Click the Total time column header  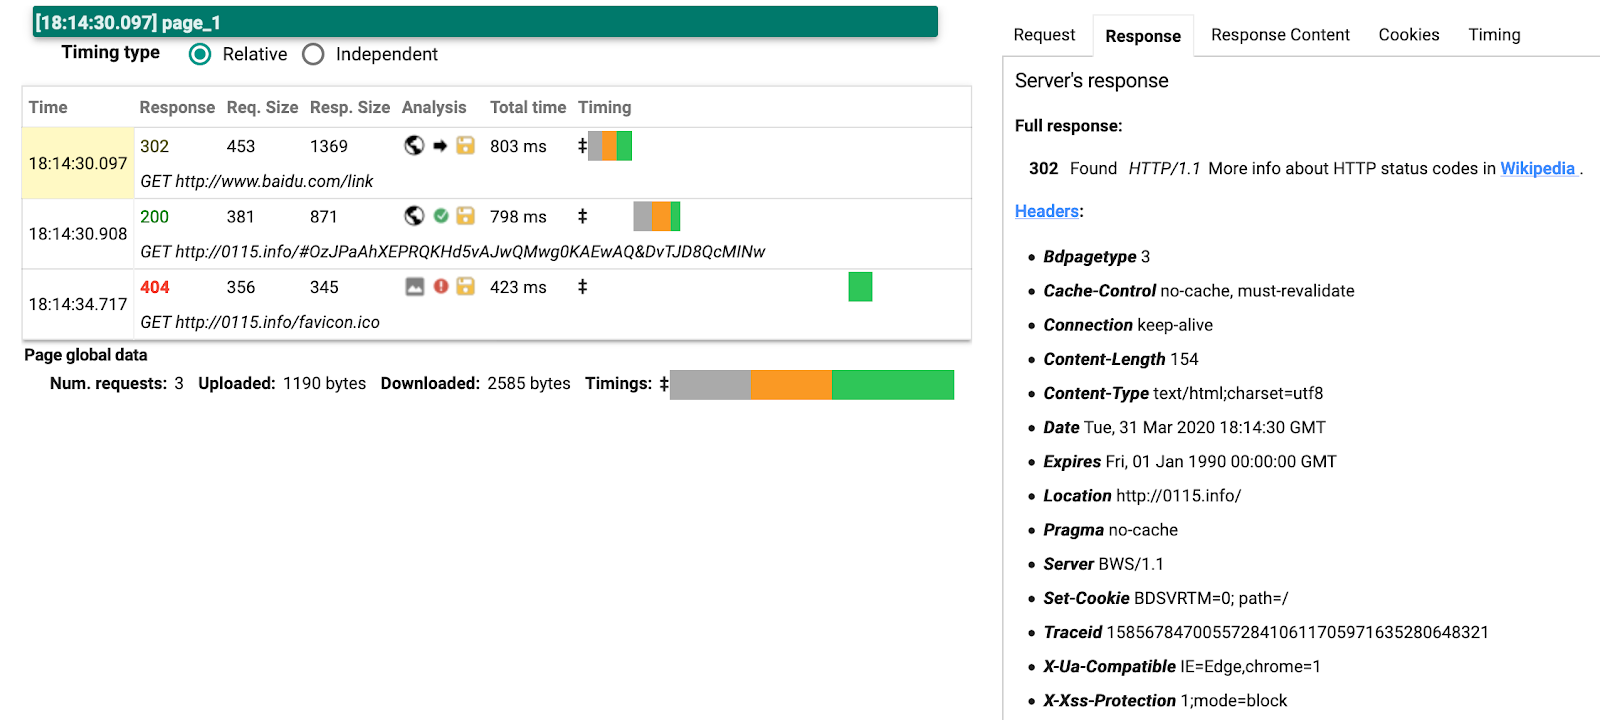click(528, 107)
